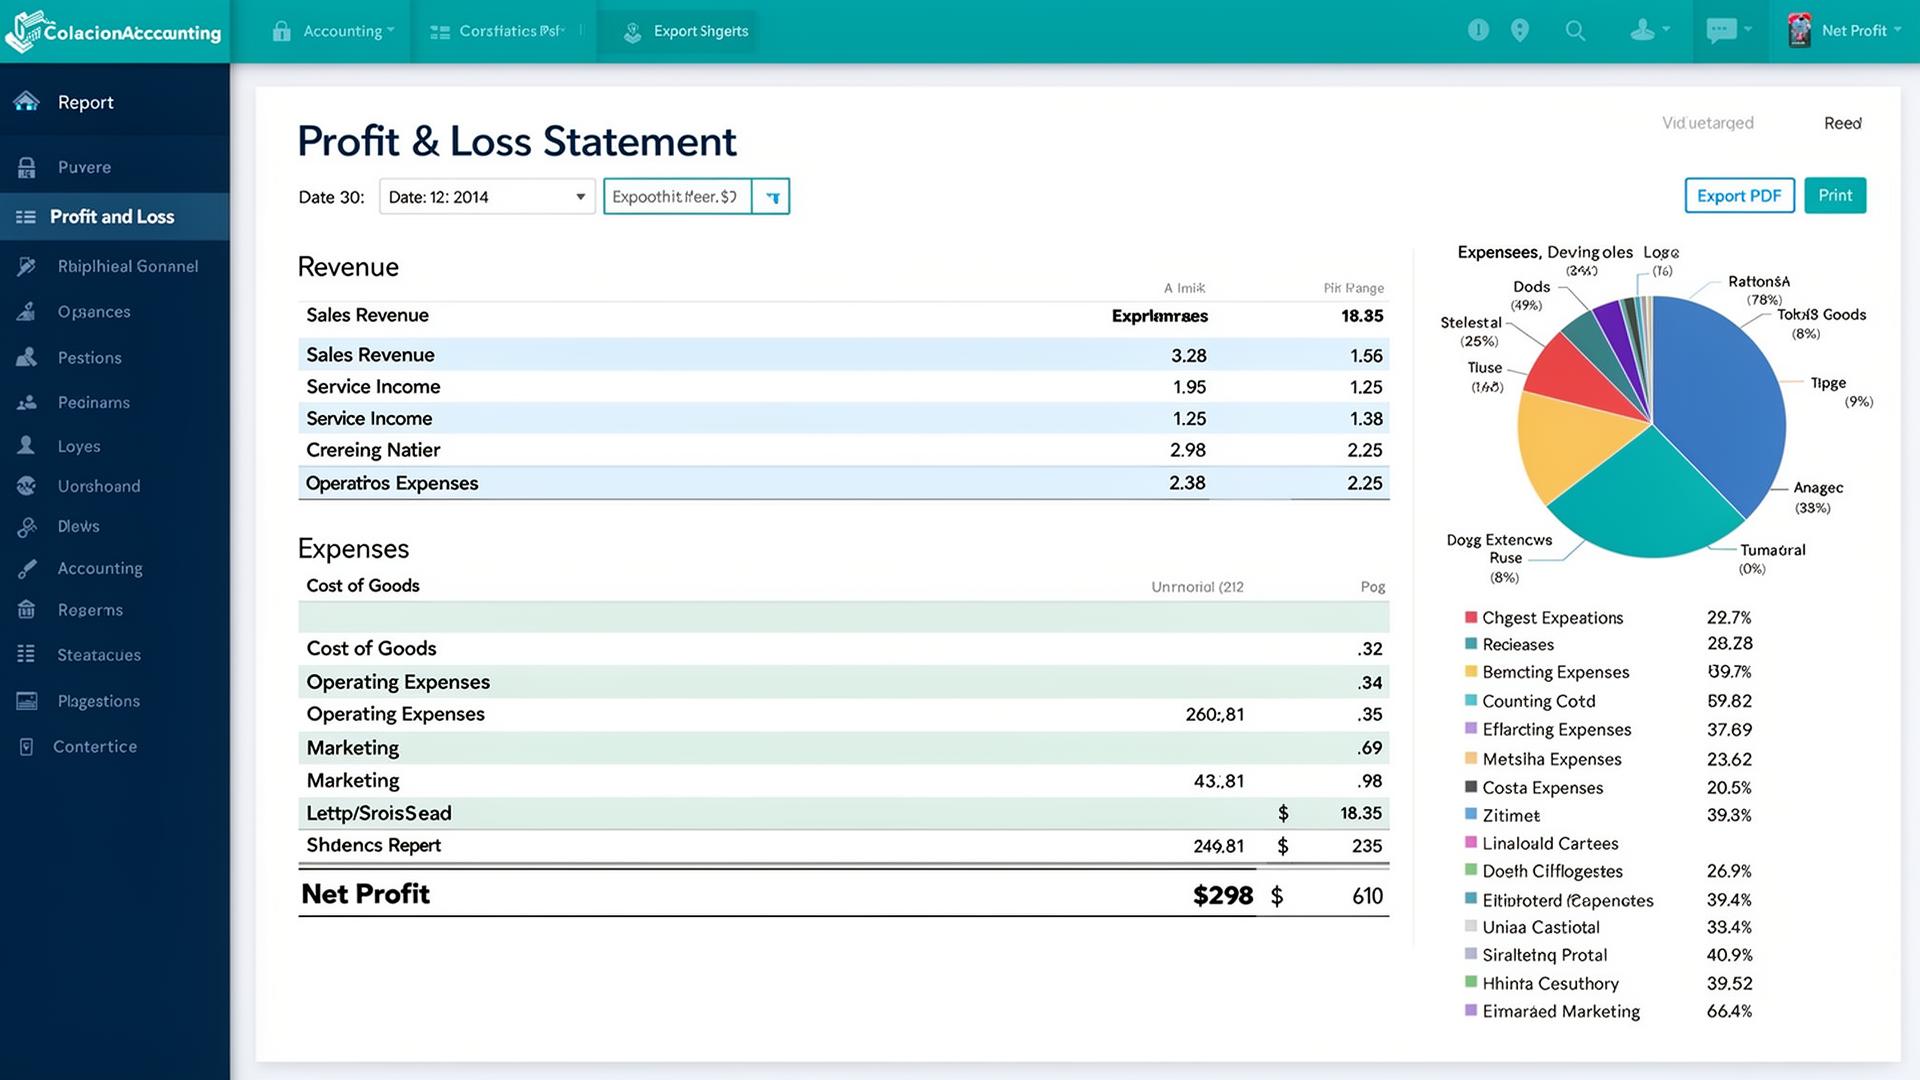This screenshot has height=1080, width=1920.
Task: Click the Regerms basket icon
Action: pos(27,609)
